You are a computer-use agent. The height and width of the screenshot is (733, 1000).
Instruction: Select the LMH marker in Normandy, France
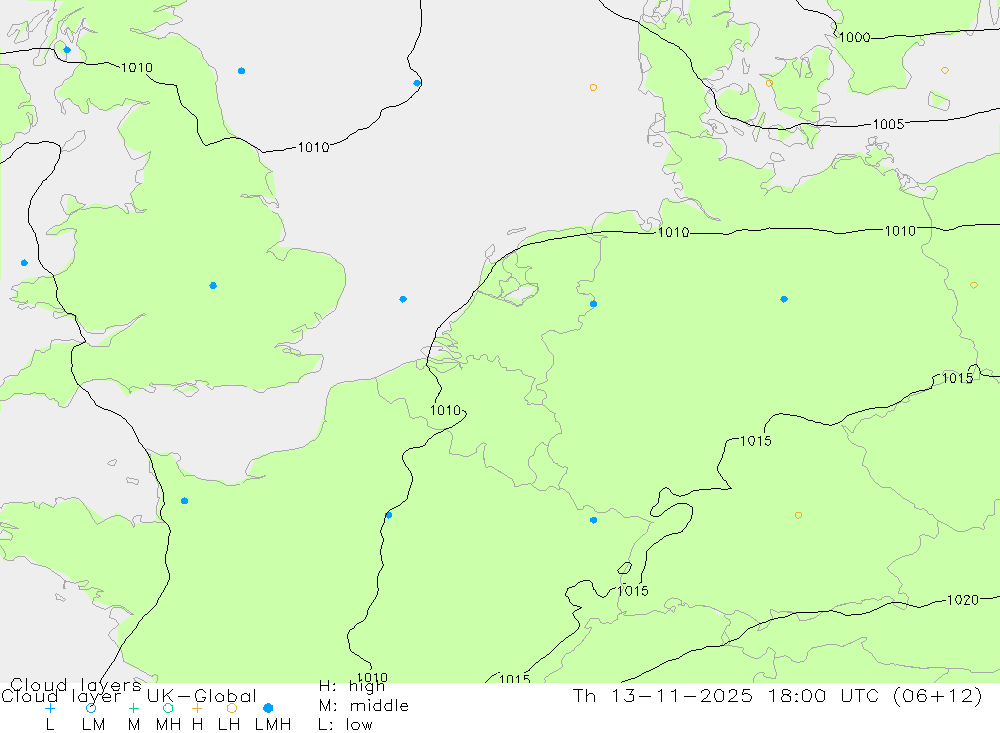coord(184,501)
